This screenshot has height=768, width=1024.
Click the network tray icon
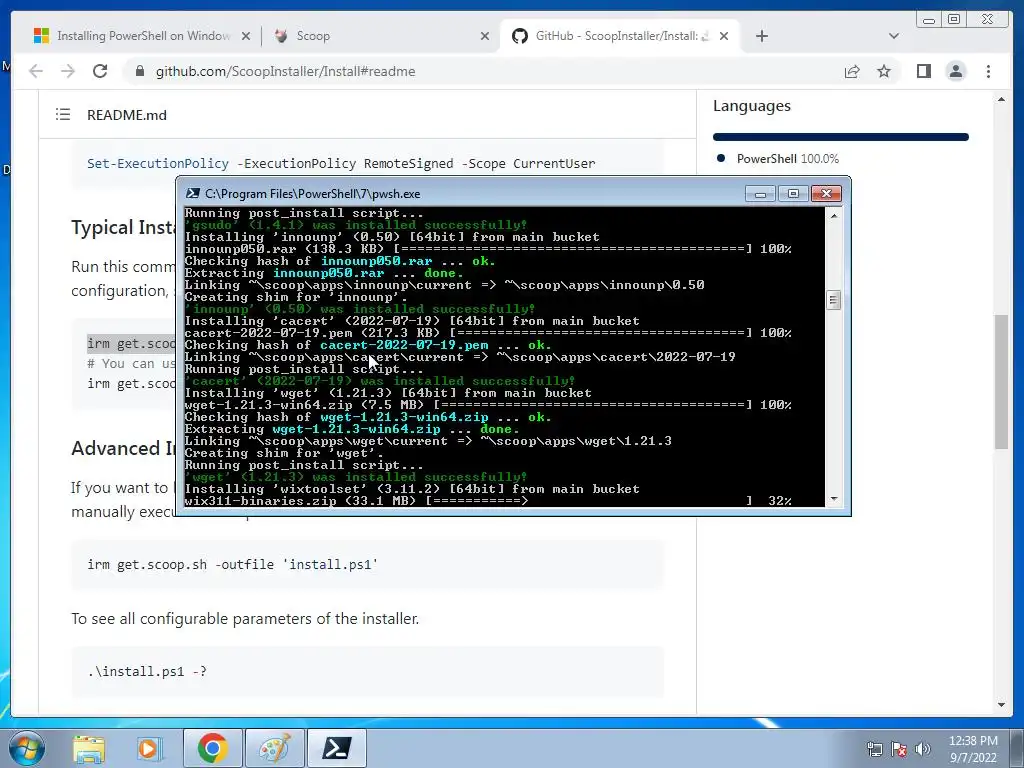tap(874, 749)
